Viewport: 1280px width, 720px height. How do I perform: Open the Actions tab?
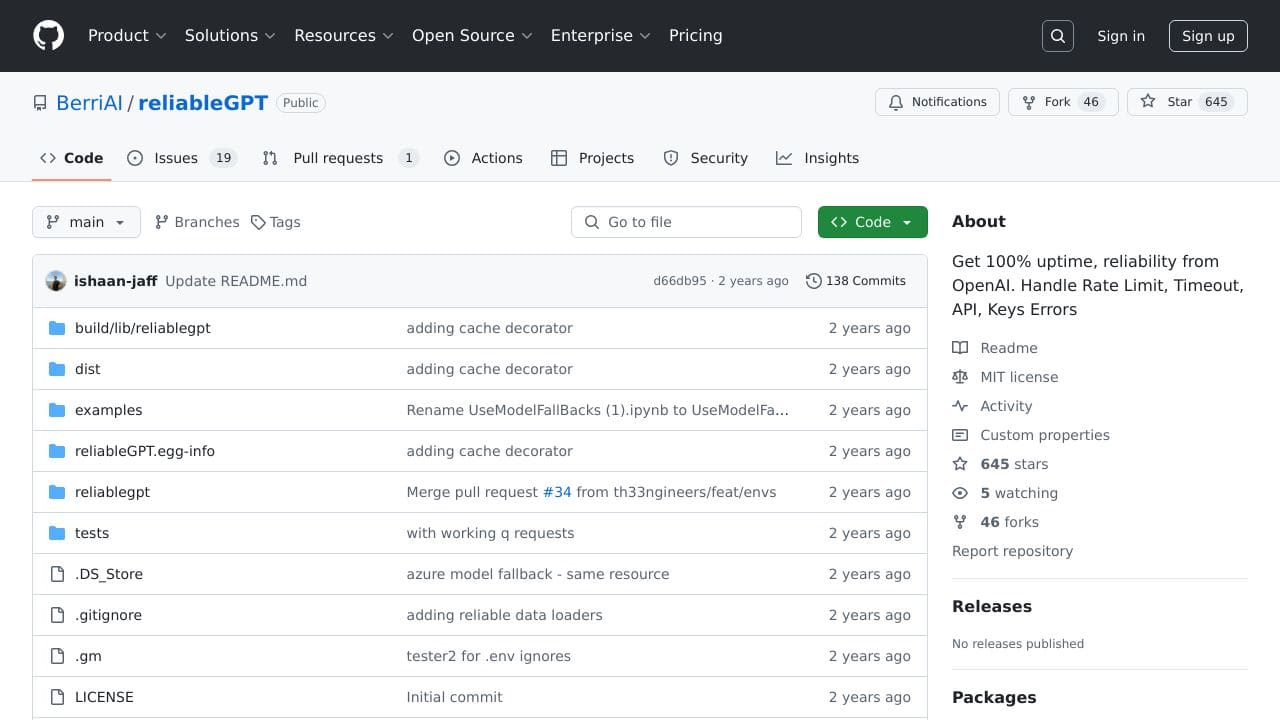tap(483, 158)
